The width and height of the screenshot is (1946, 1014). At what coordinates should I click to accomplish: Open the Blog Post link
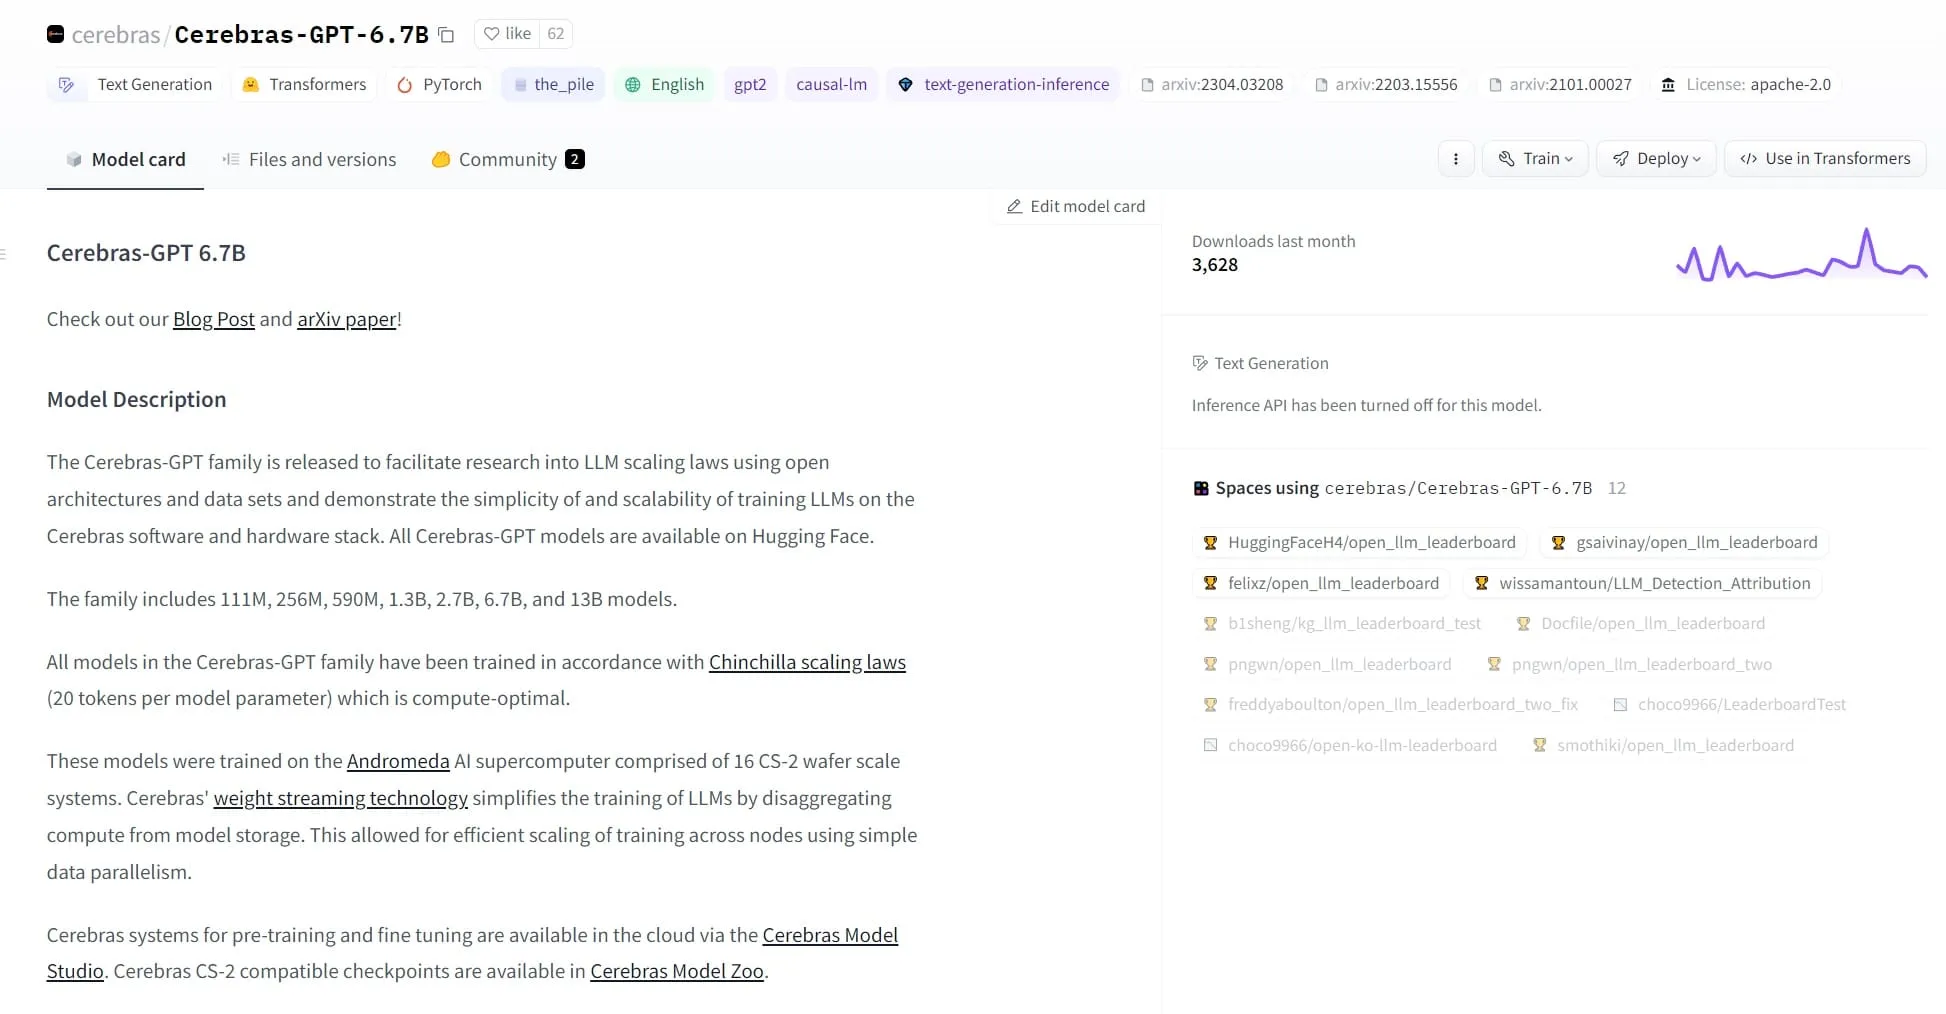coord(214,319)
